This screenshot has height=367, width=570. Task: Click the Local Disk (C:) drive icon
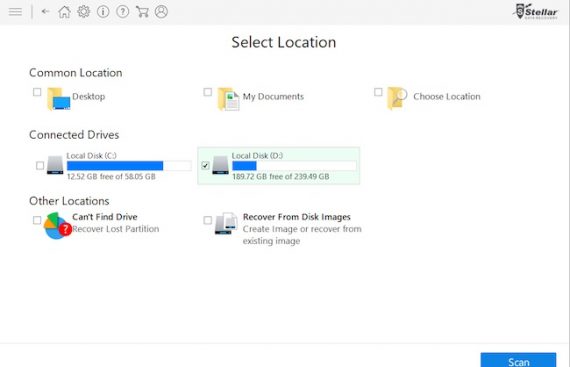point(55,165)
